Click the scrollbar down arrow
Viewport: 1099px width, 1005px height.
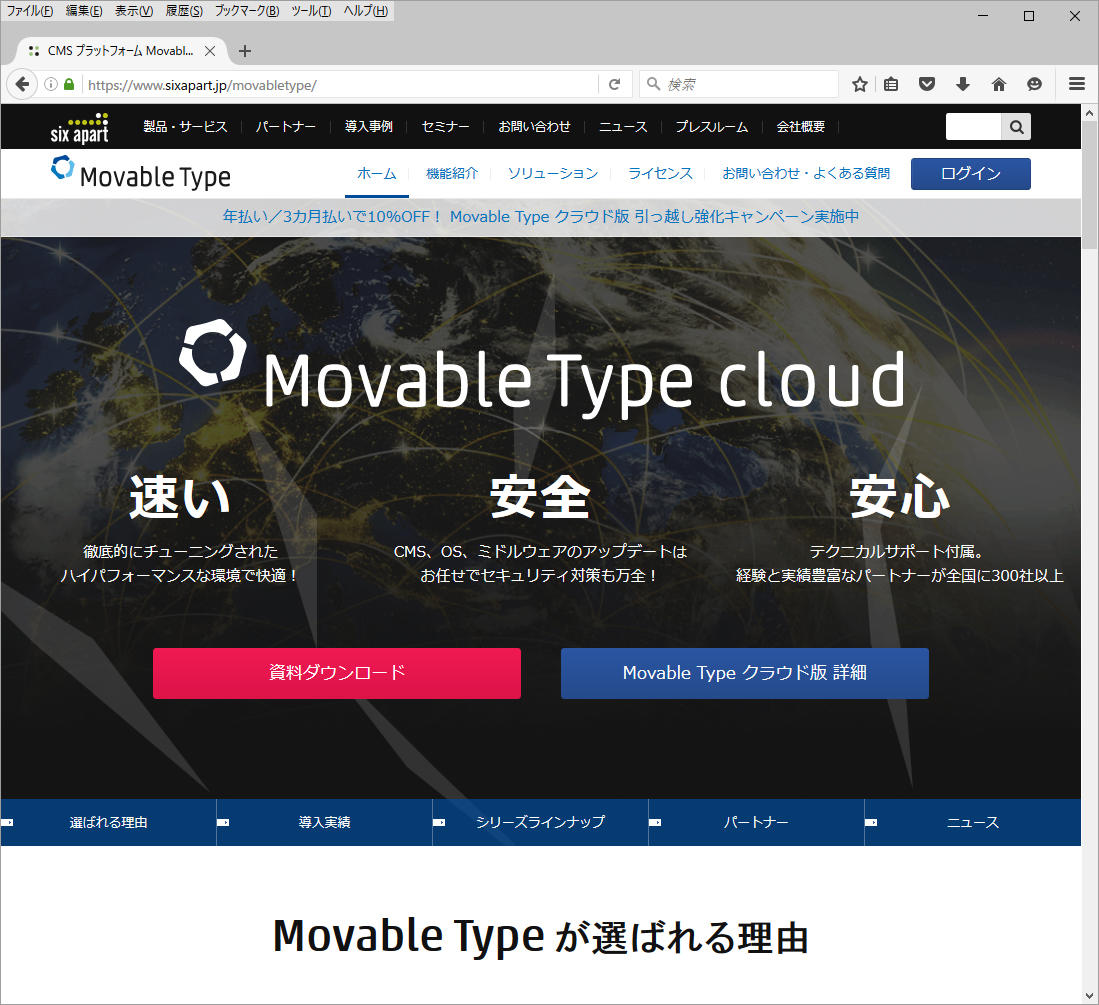pyautogui.click(x=1089, y=996)
